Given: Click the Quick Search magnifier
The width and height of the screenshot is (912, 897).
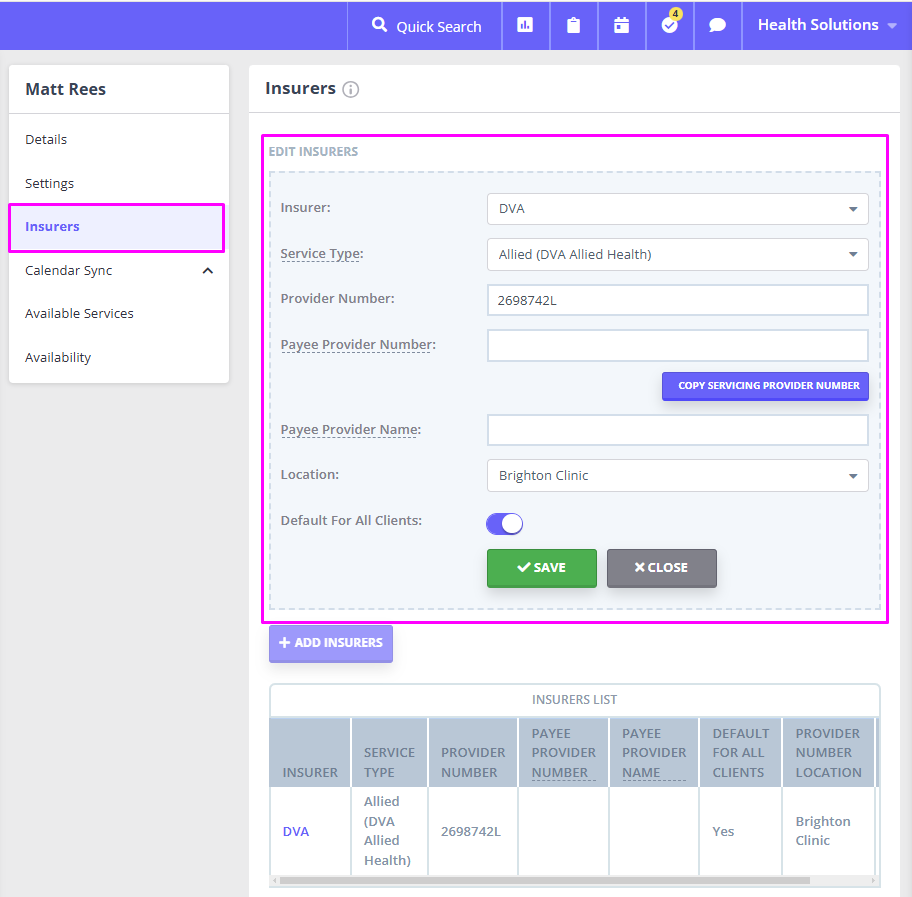Looking at the screenshot, I should [379, 25].
